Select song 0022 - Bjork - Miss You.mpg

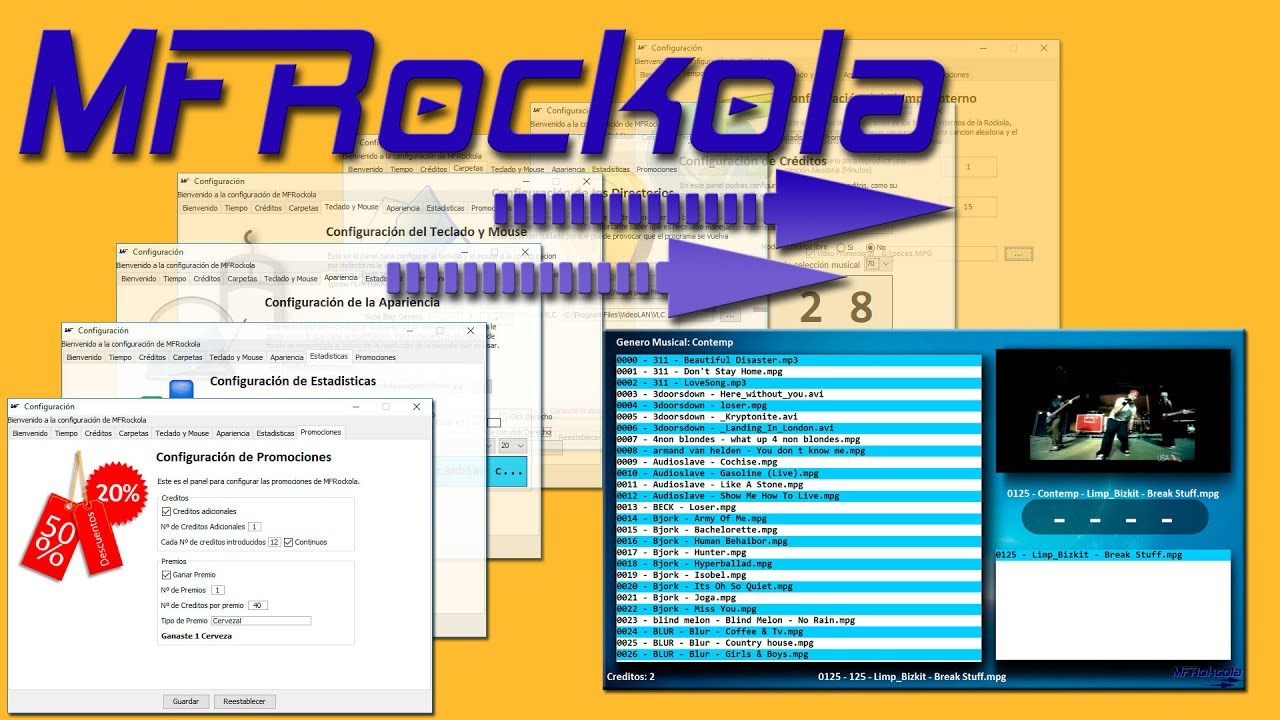[x=799, y=609]
